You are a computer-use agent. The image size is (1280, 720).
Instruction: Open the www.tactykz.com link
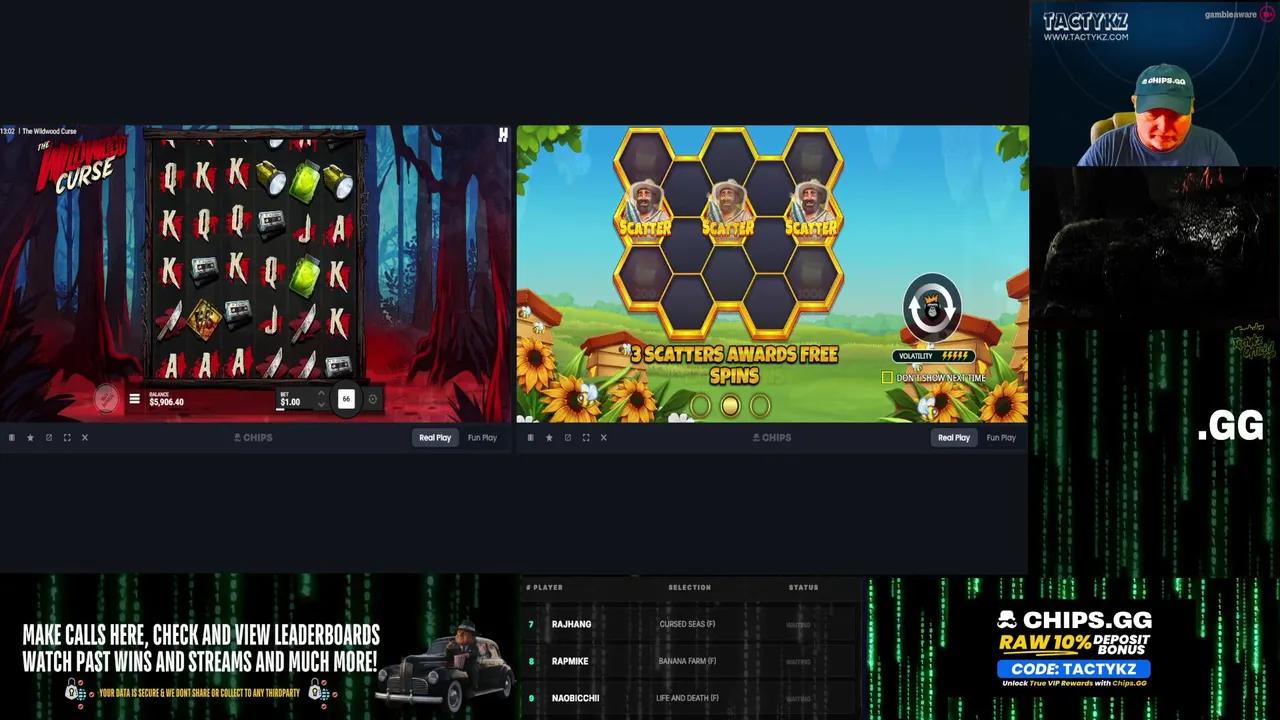point(1086,37)
